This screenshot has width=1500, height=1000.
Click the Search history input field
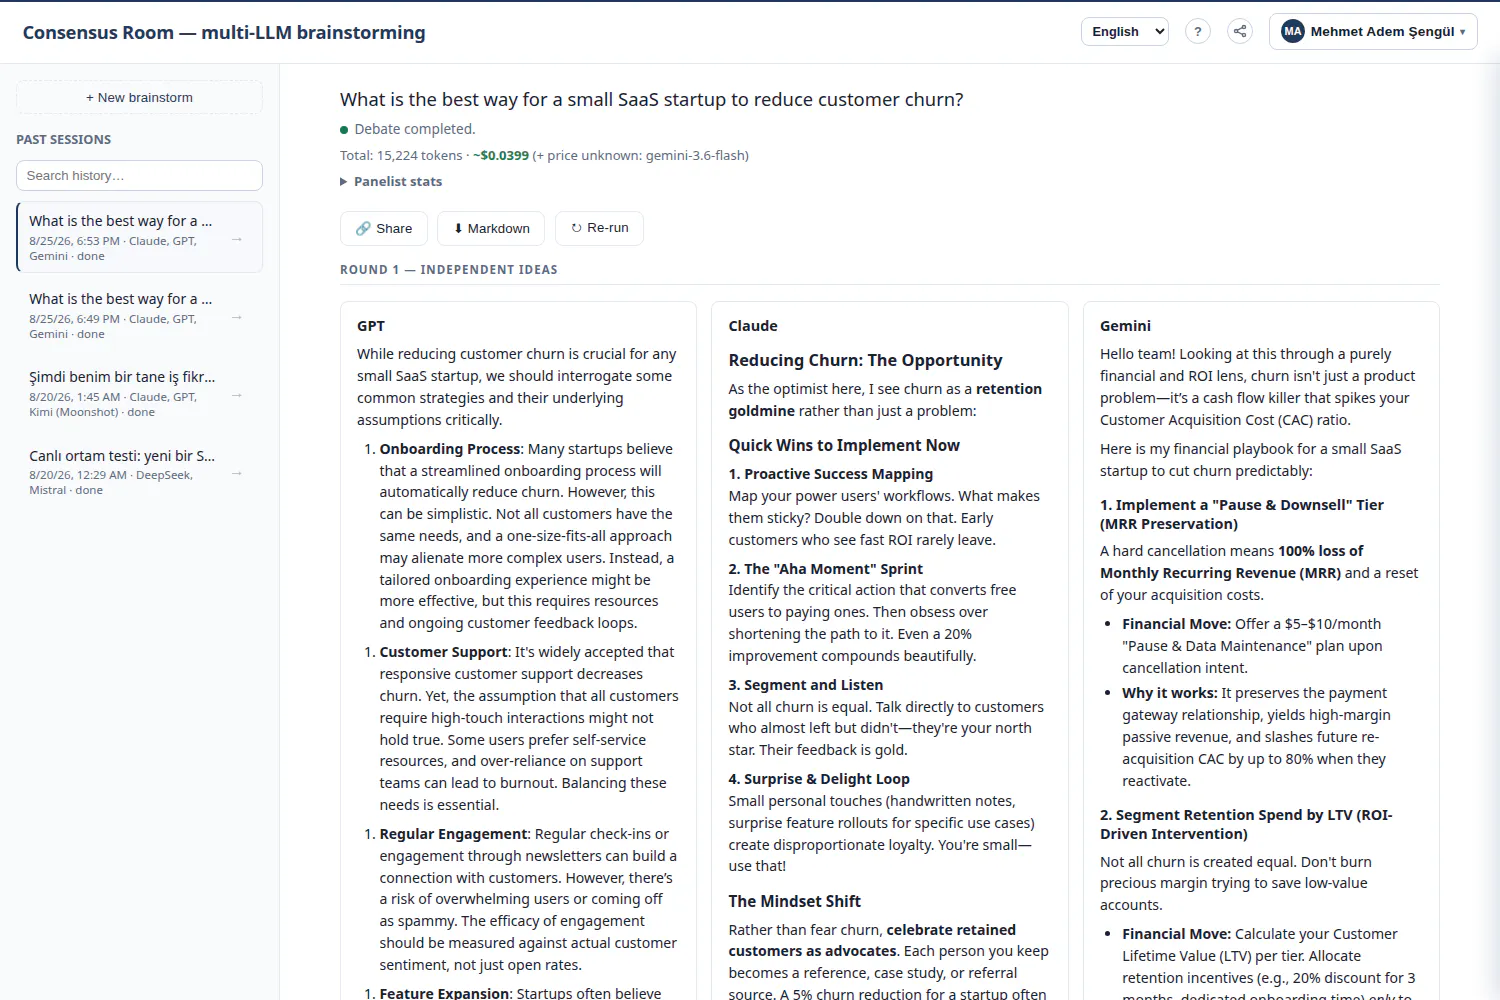tap(139, 175)
